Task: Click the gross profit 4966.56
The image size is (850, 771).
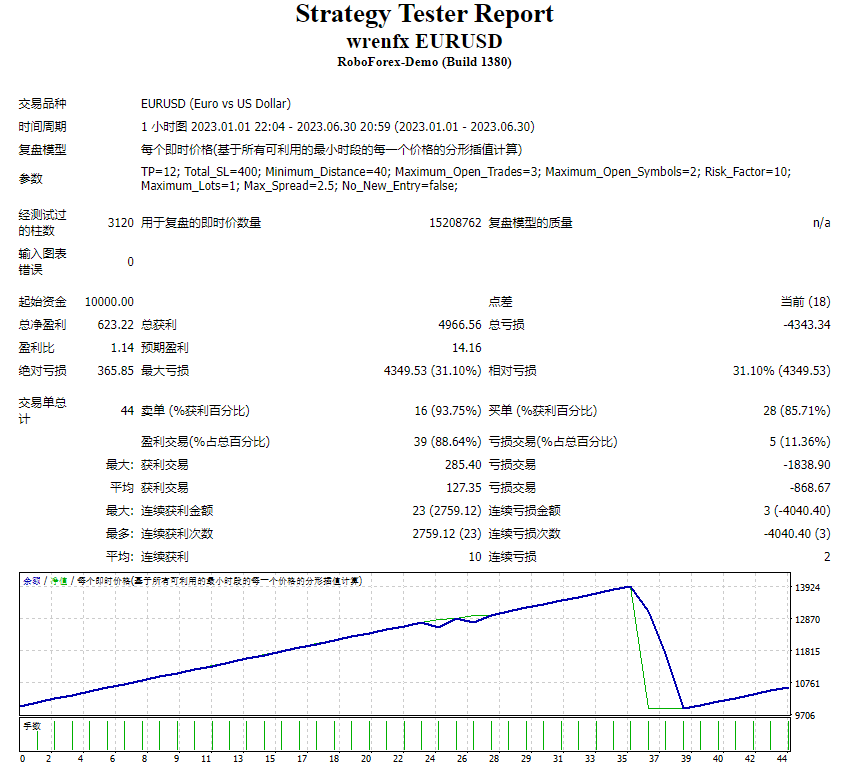Action: [460, 325]
